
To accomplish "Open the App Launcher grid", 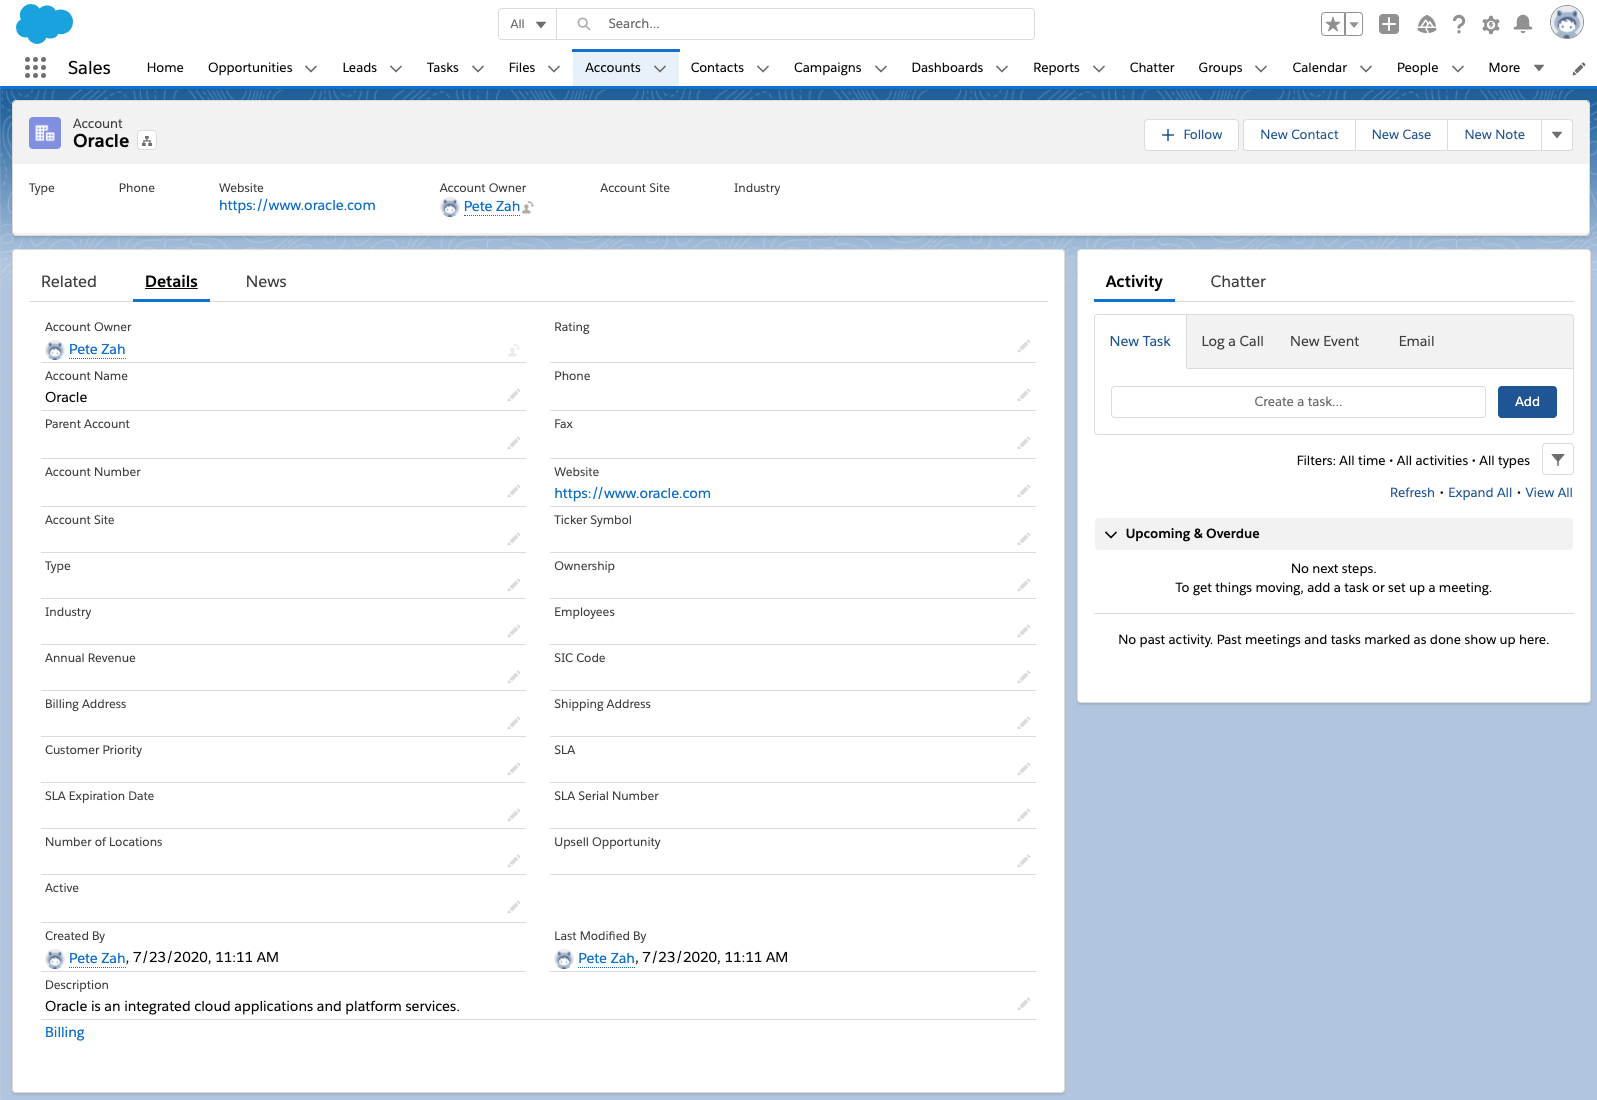I will (35, 67).
